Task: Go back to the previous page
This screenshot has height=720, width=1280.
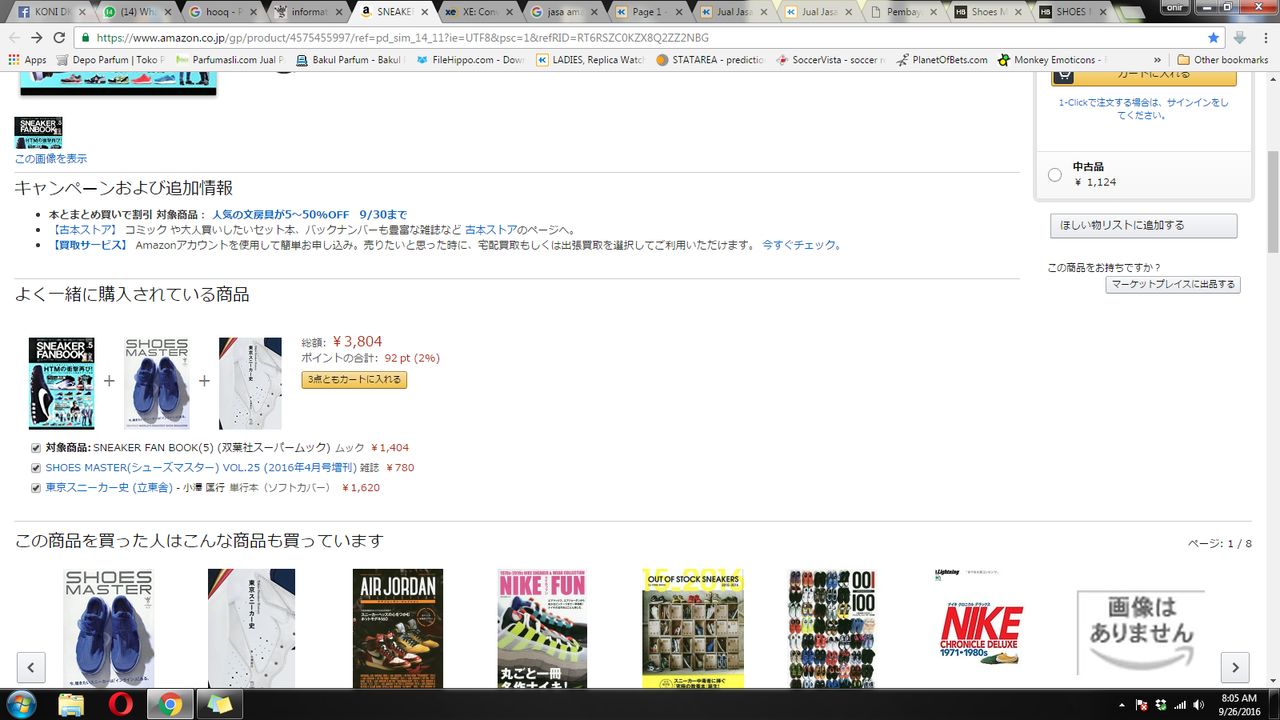Action: (x=14, y=37)
